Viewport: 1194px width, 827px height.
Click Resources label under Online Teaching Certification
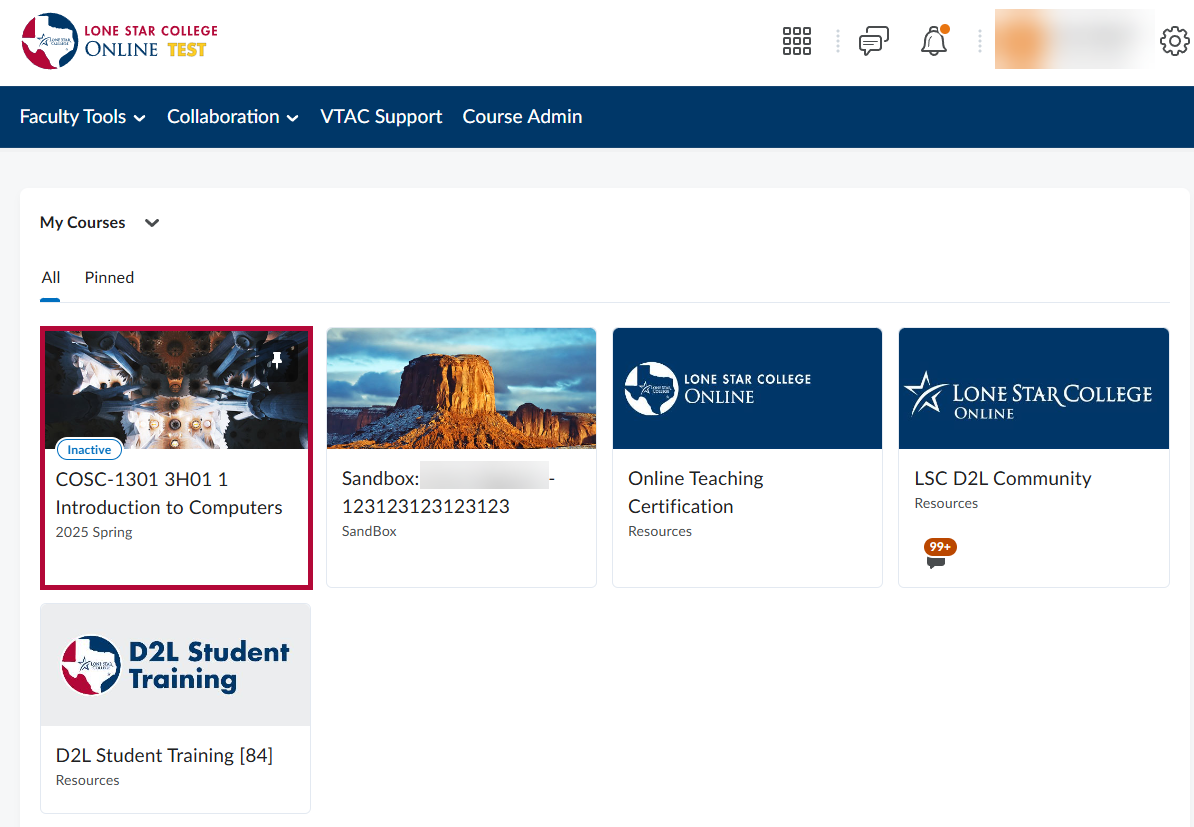660,532
